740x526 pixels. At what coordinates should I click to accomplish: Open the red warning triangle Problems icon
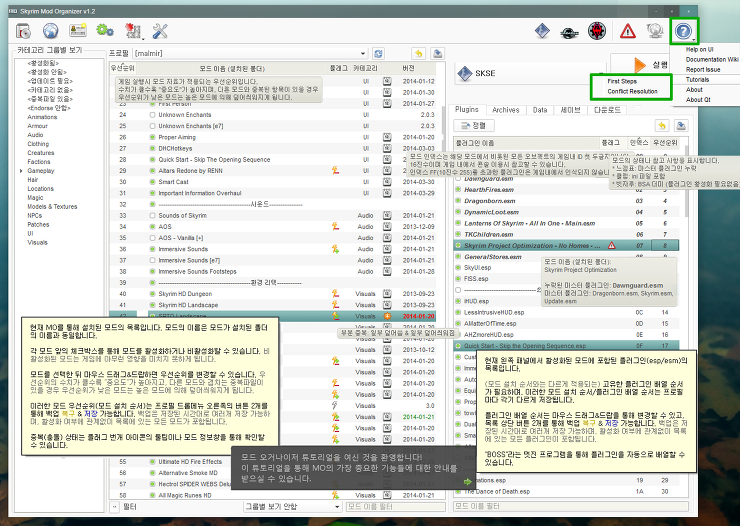click(x=627, y=32)
